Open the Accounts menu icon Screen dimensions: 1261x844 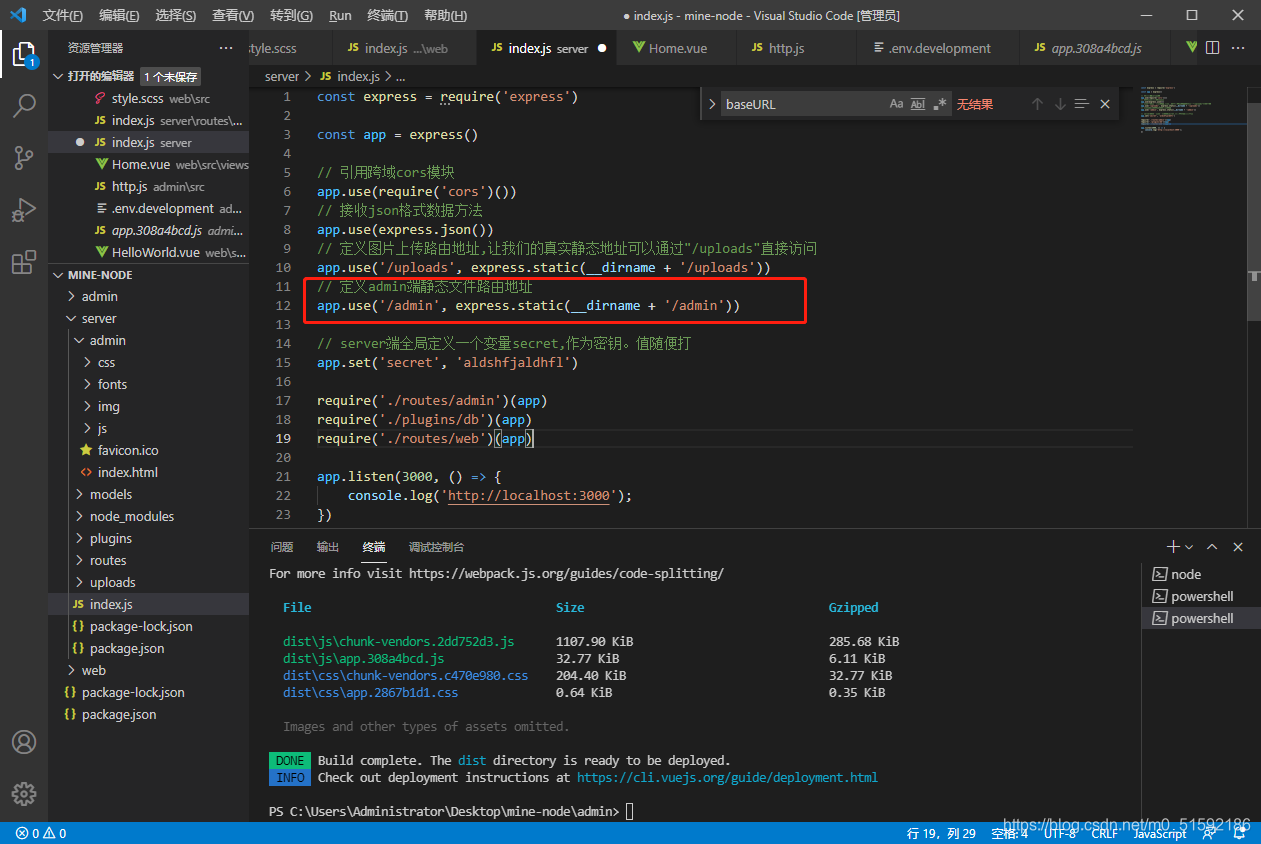(24, 742)
